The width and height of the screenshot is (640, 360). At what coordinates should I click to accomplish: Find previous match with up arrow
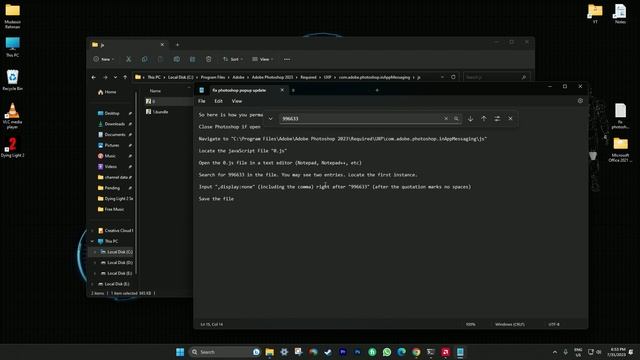(484, 118)
